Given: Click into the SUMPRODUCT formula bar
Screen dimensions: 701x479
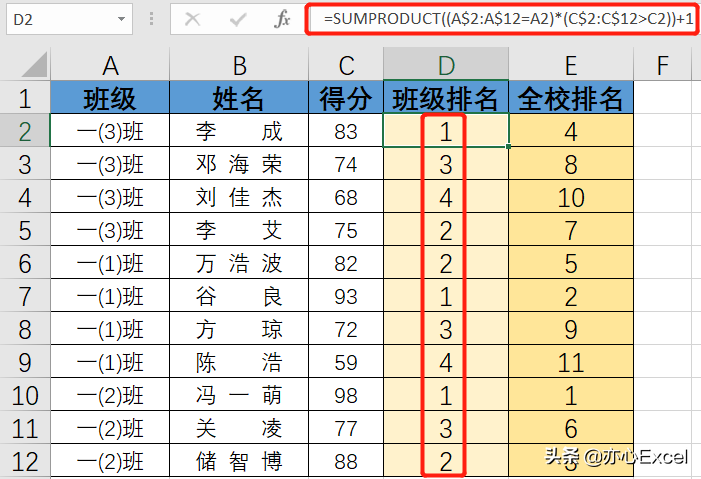Looking at the screenshot, I should point(502,19).
